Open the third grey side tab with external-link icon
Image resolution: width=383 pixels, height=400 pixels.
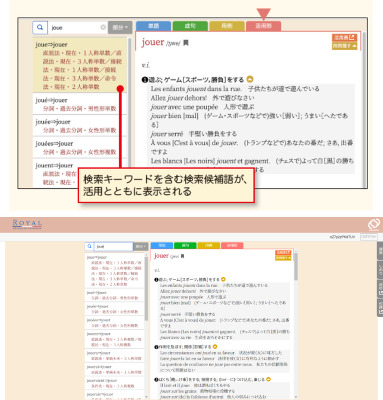[x=380, y=288]
